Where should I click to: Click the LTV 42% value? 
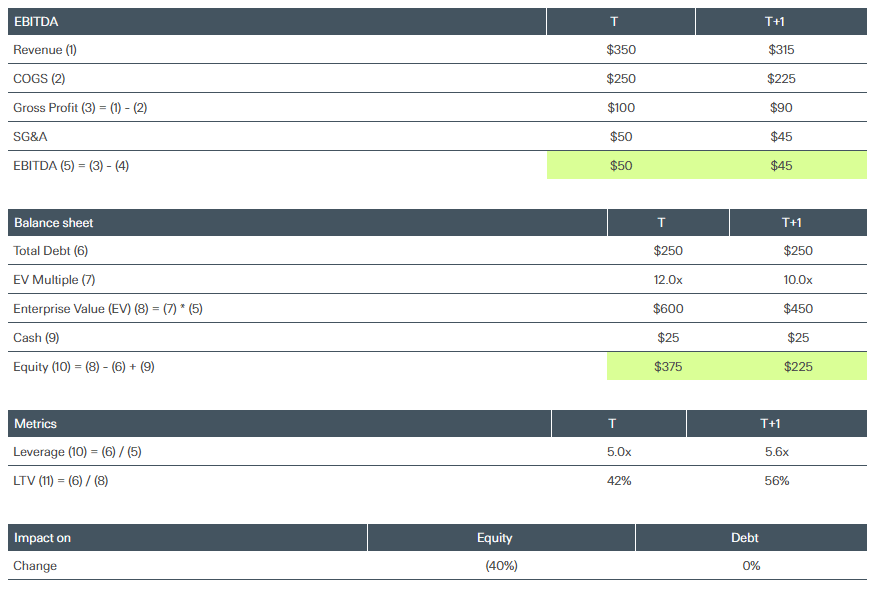[x=619, y=481]
